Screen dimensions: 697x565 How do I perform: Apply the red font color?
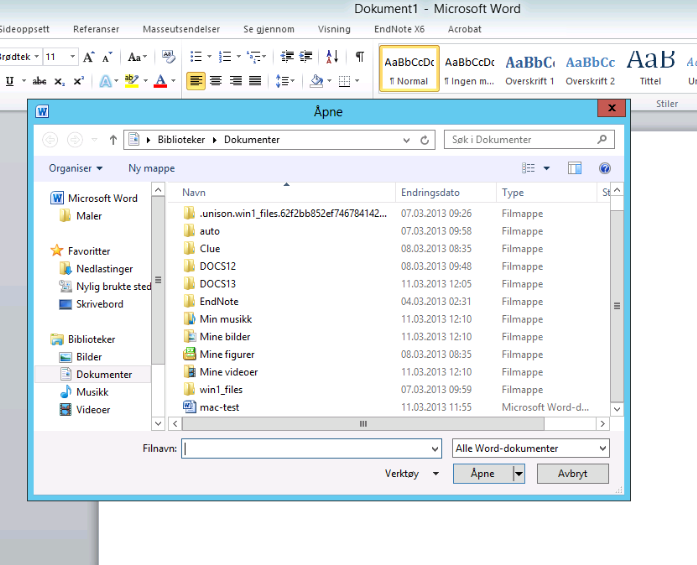coord(160,81)
